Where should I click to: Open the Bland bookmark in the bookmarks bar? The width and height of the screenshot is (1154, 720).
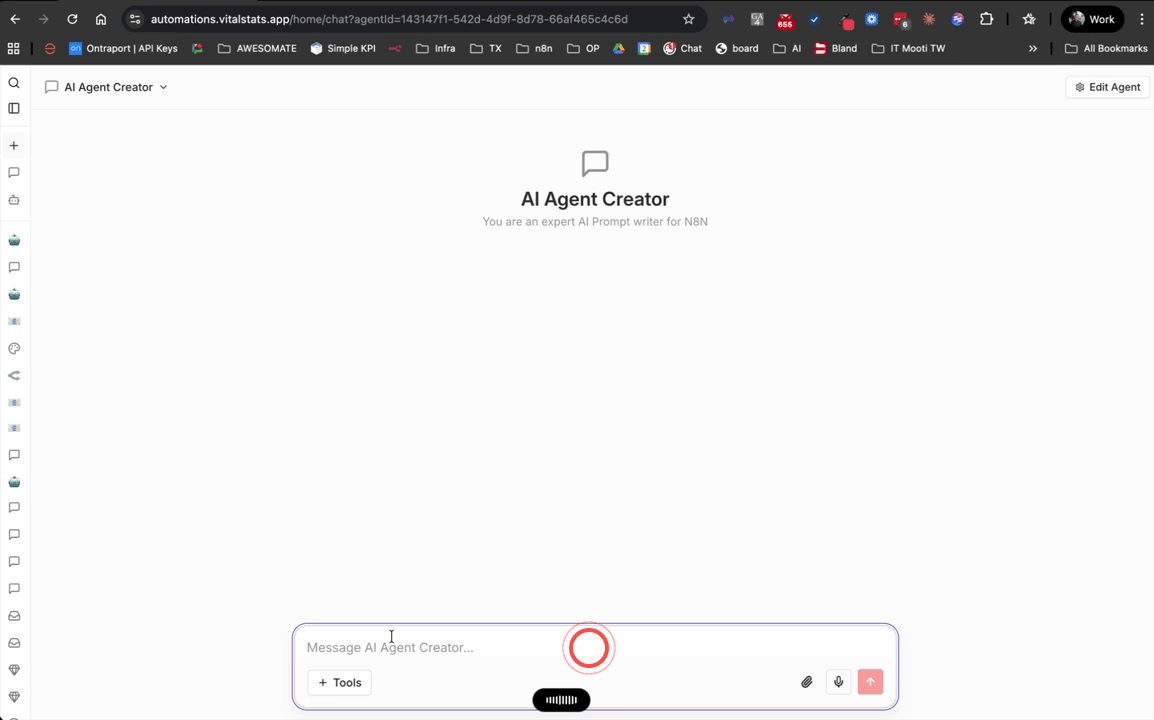point(836,48)
